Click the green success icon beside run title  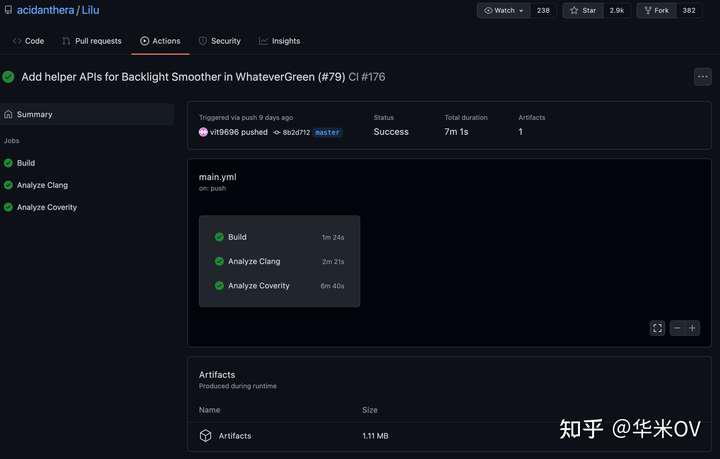pyautogui.click(x=8, y=77)
